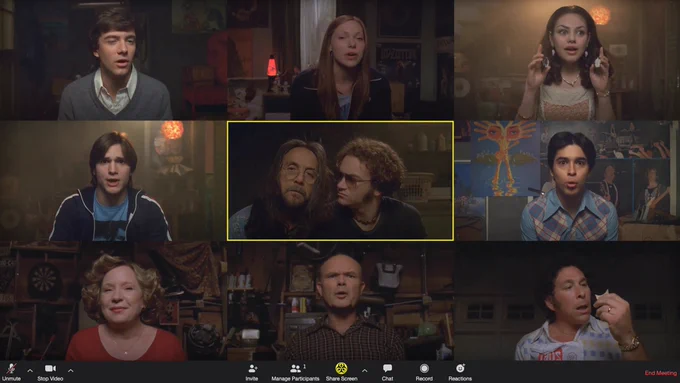Select tile of woman raising both hands
Image resolution: width=680 pixels, height=383 pixels.
click(x=567, y=60)
